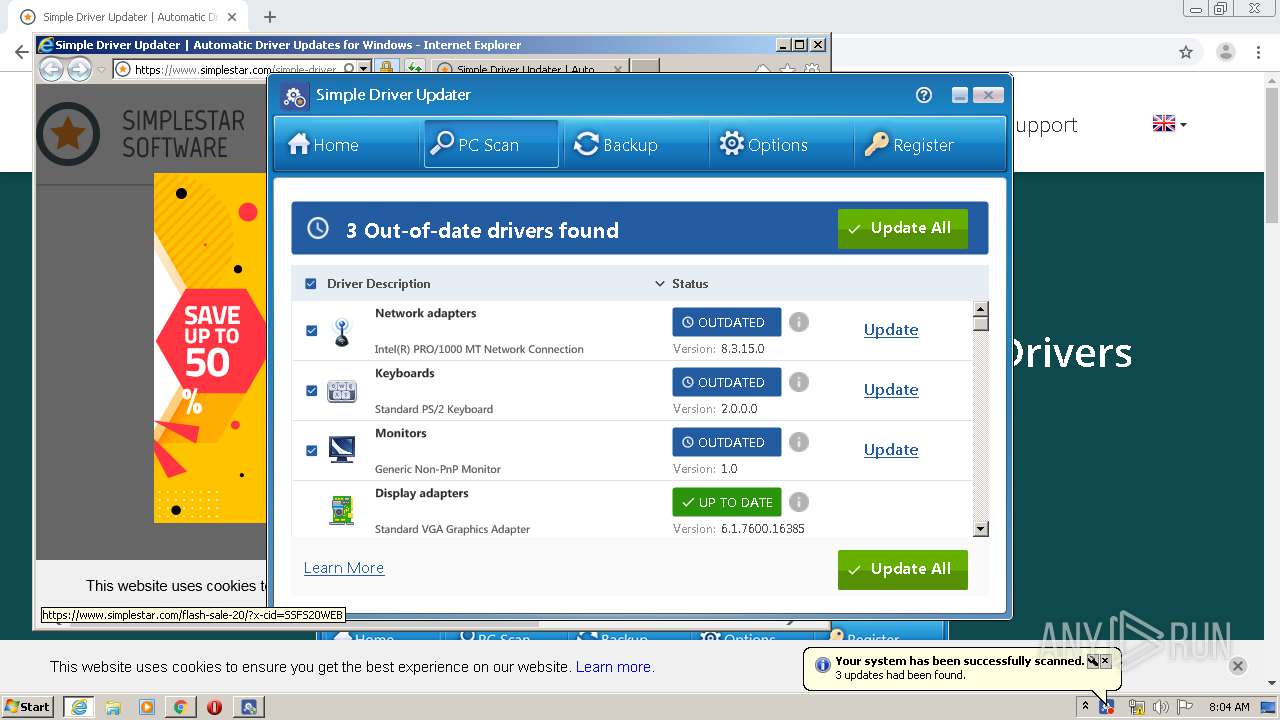
Task: Click the help question mark icon
Action: click(924, 95)
